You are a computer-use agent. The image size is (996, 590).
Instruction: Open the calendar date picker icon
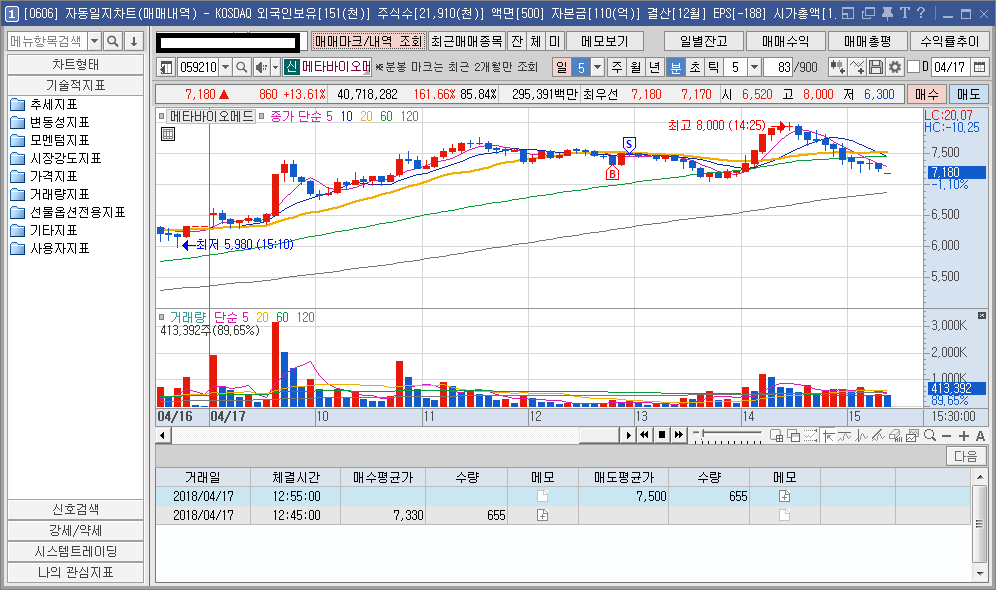point(979,67)
